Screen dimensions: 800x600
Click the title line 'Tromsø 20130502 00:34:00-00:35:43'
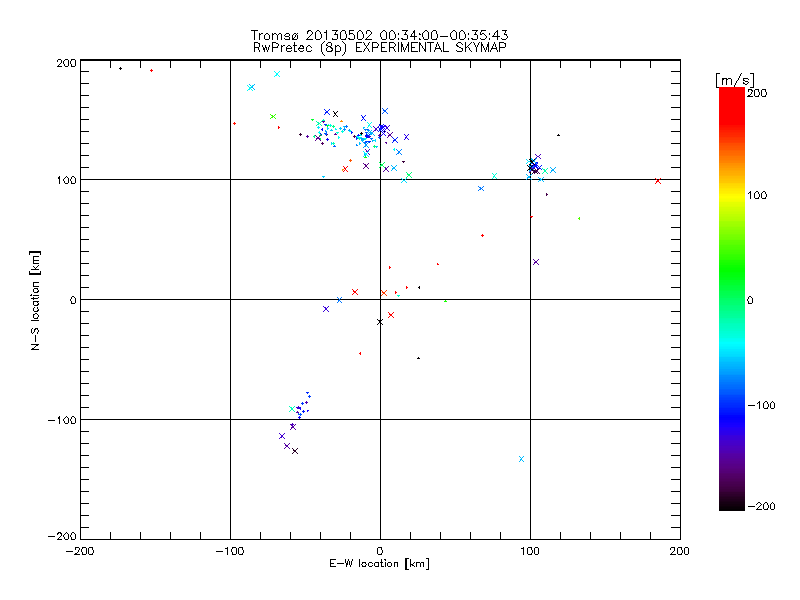click(x=379, y=35)
